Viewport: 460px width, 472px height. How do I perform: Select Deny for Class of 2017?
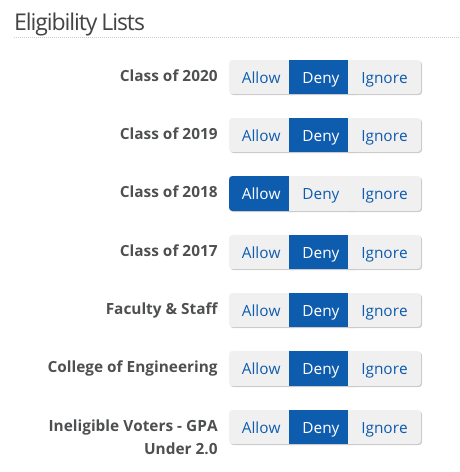(x=319, y=252)
